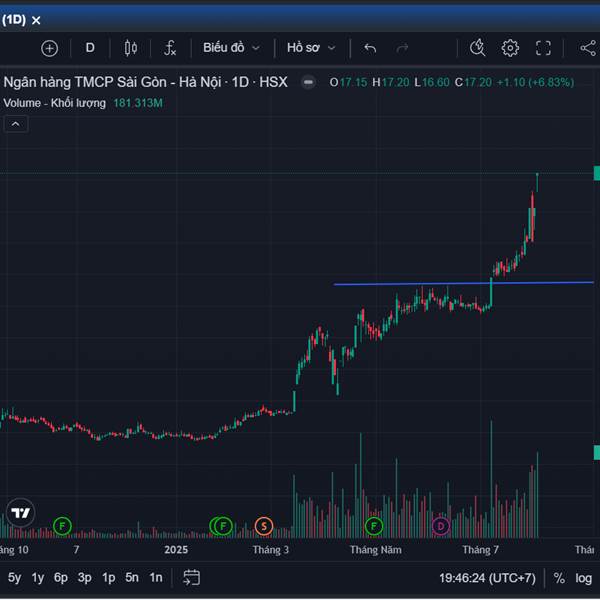The width and height of the screenshot is (600, 600).
Task: Select the D daily interval button
Action: tap(90, 48)
